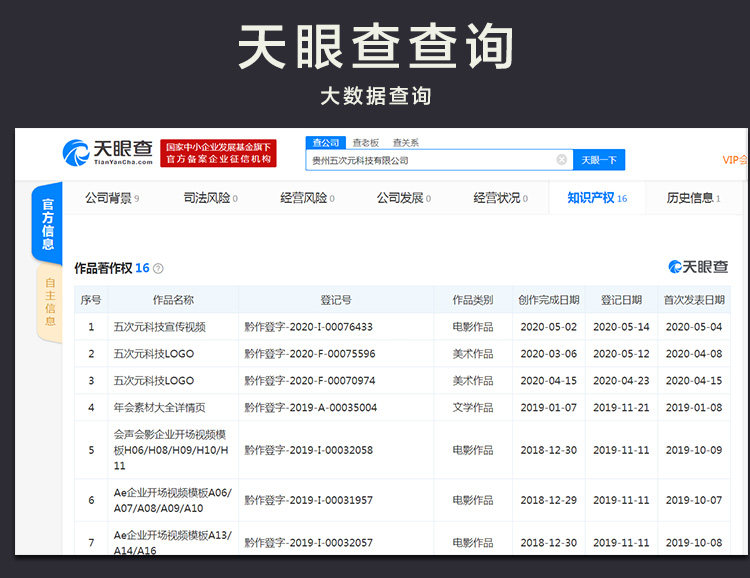Screen dimensions: 750x578
Task: Switch to the 官方信息 side tab
Action: [x=47, y=223]
